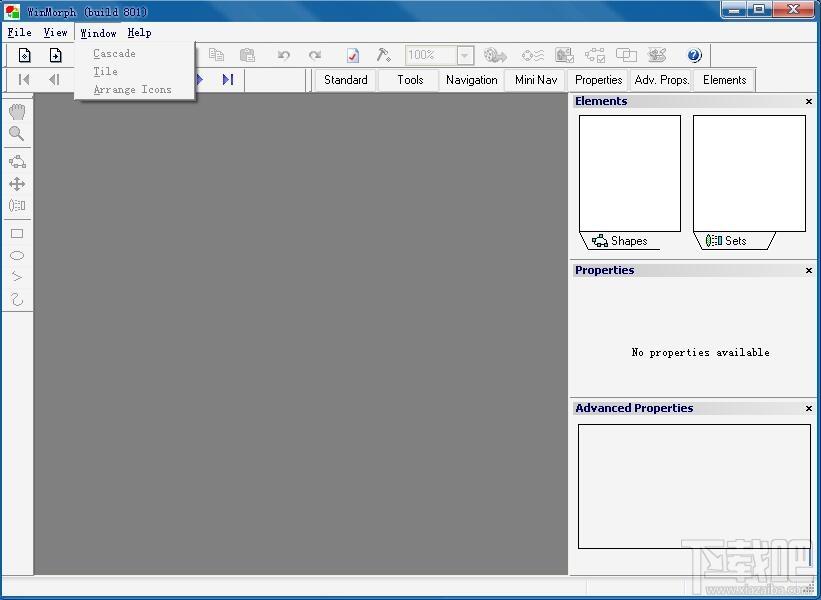
Task: Switch to the Shapes tab
Action: pos(620,241)
